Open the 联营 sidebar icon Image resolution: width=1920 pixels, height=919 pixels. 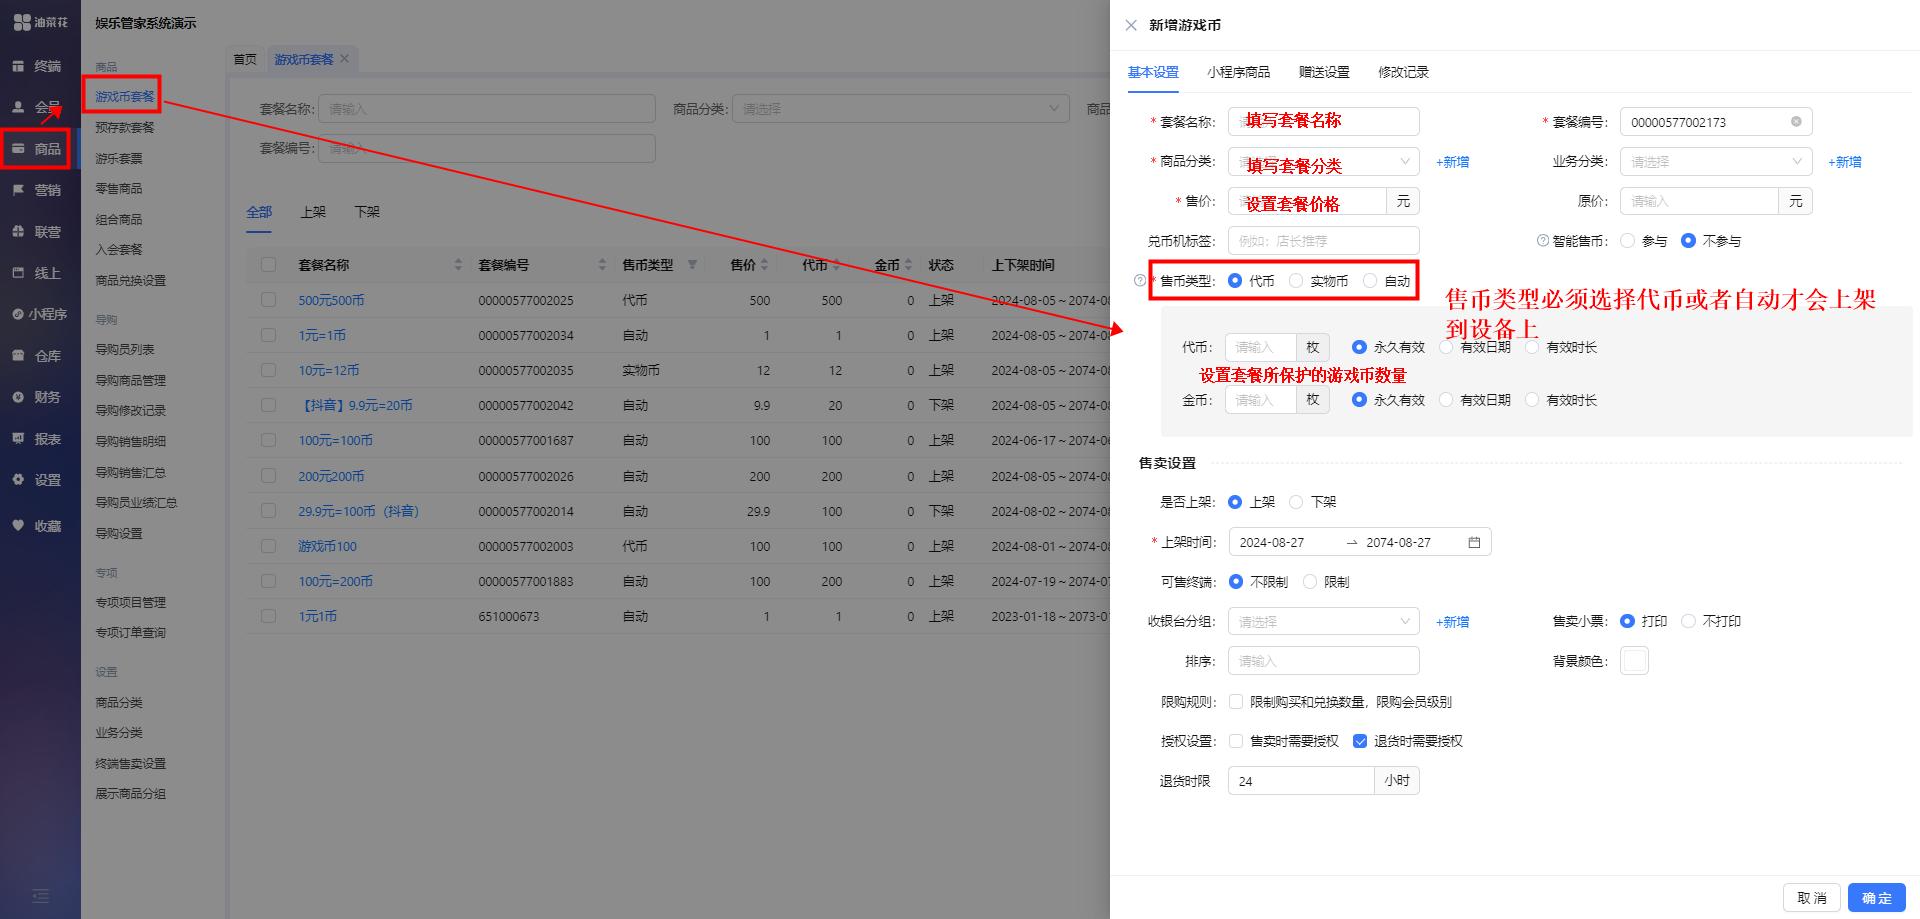[18, 231]
